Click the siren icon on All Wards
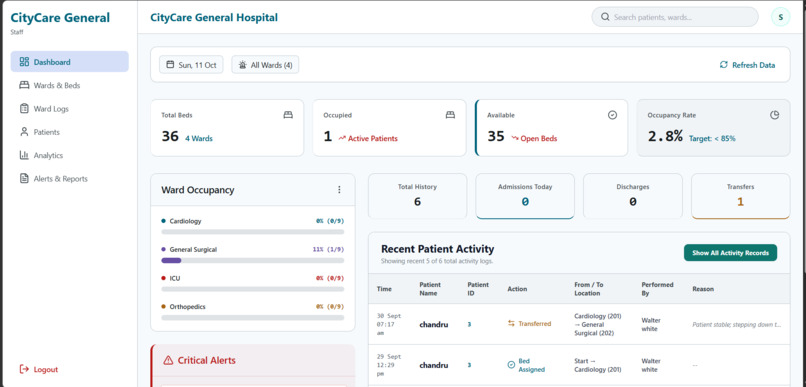 [243, 65]
